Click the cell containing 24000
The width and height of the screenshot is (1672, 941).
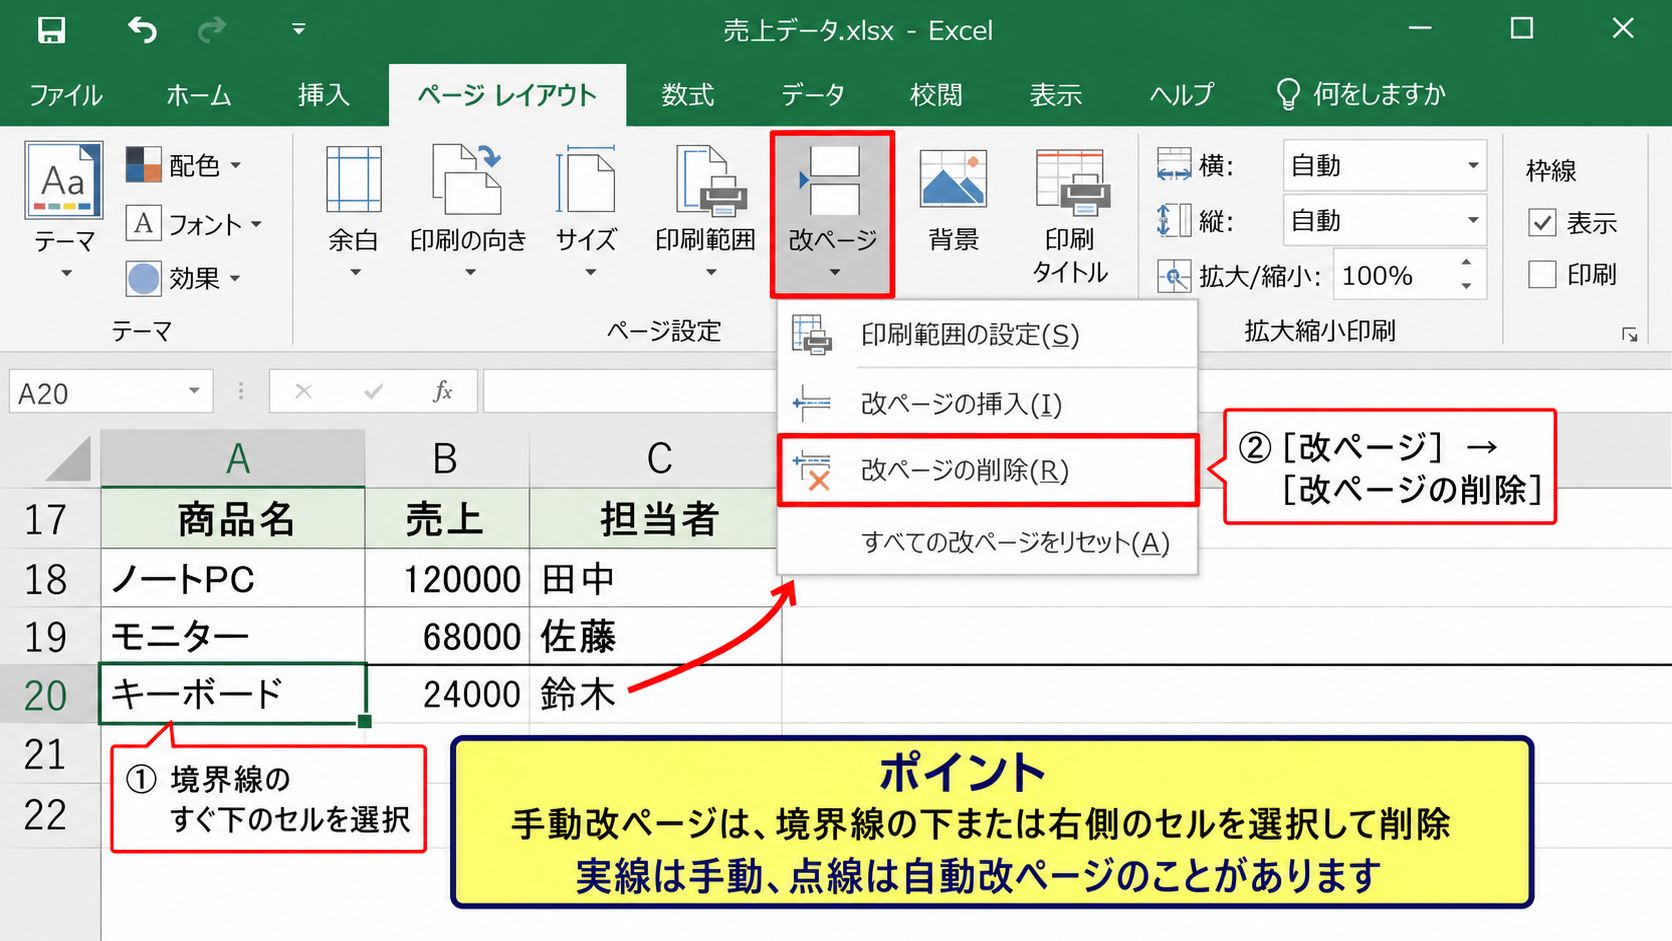(x=447, y=694)
